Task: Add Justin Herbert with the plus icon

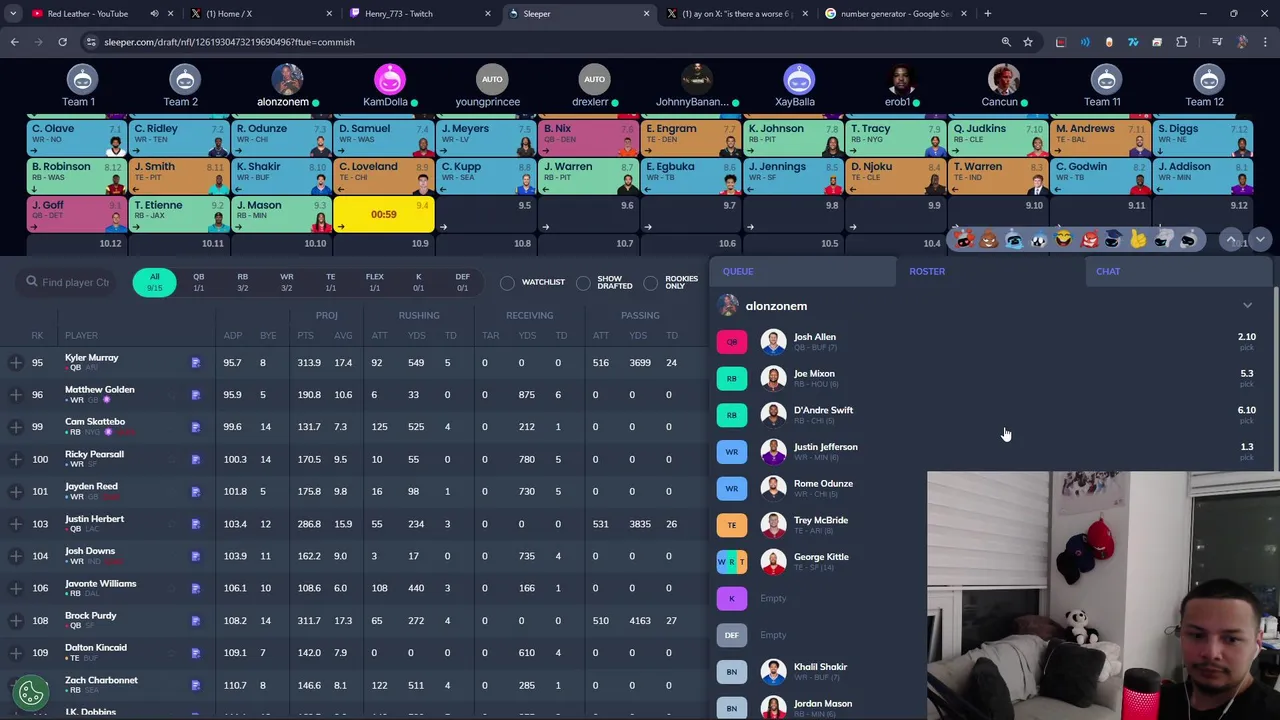Action: pos(16,524)
